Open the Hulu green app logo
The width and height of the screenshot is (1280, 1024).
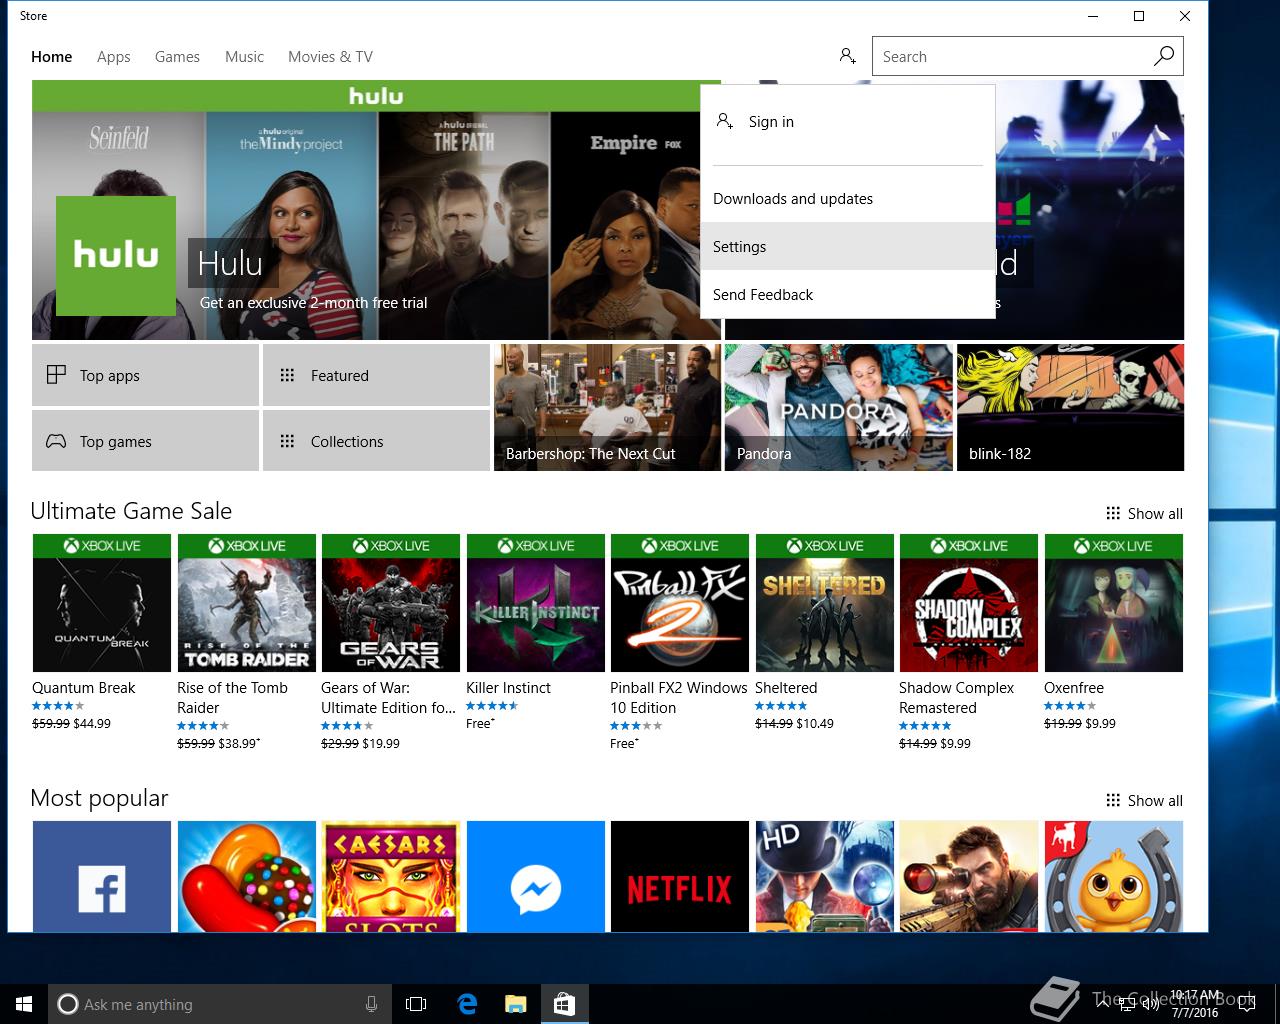coord(116,256)
